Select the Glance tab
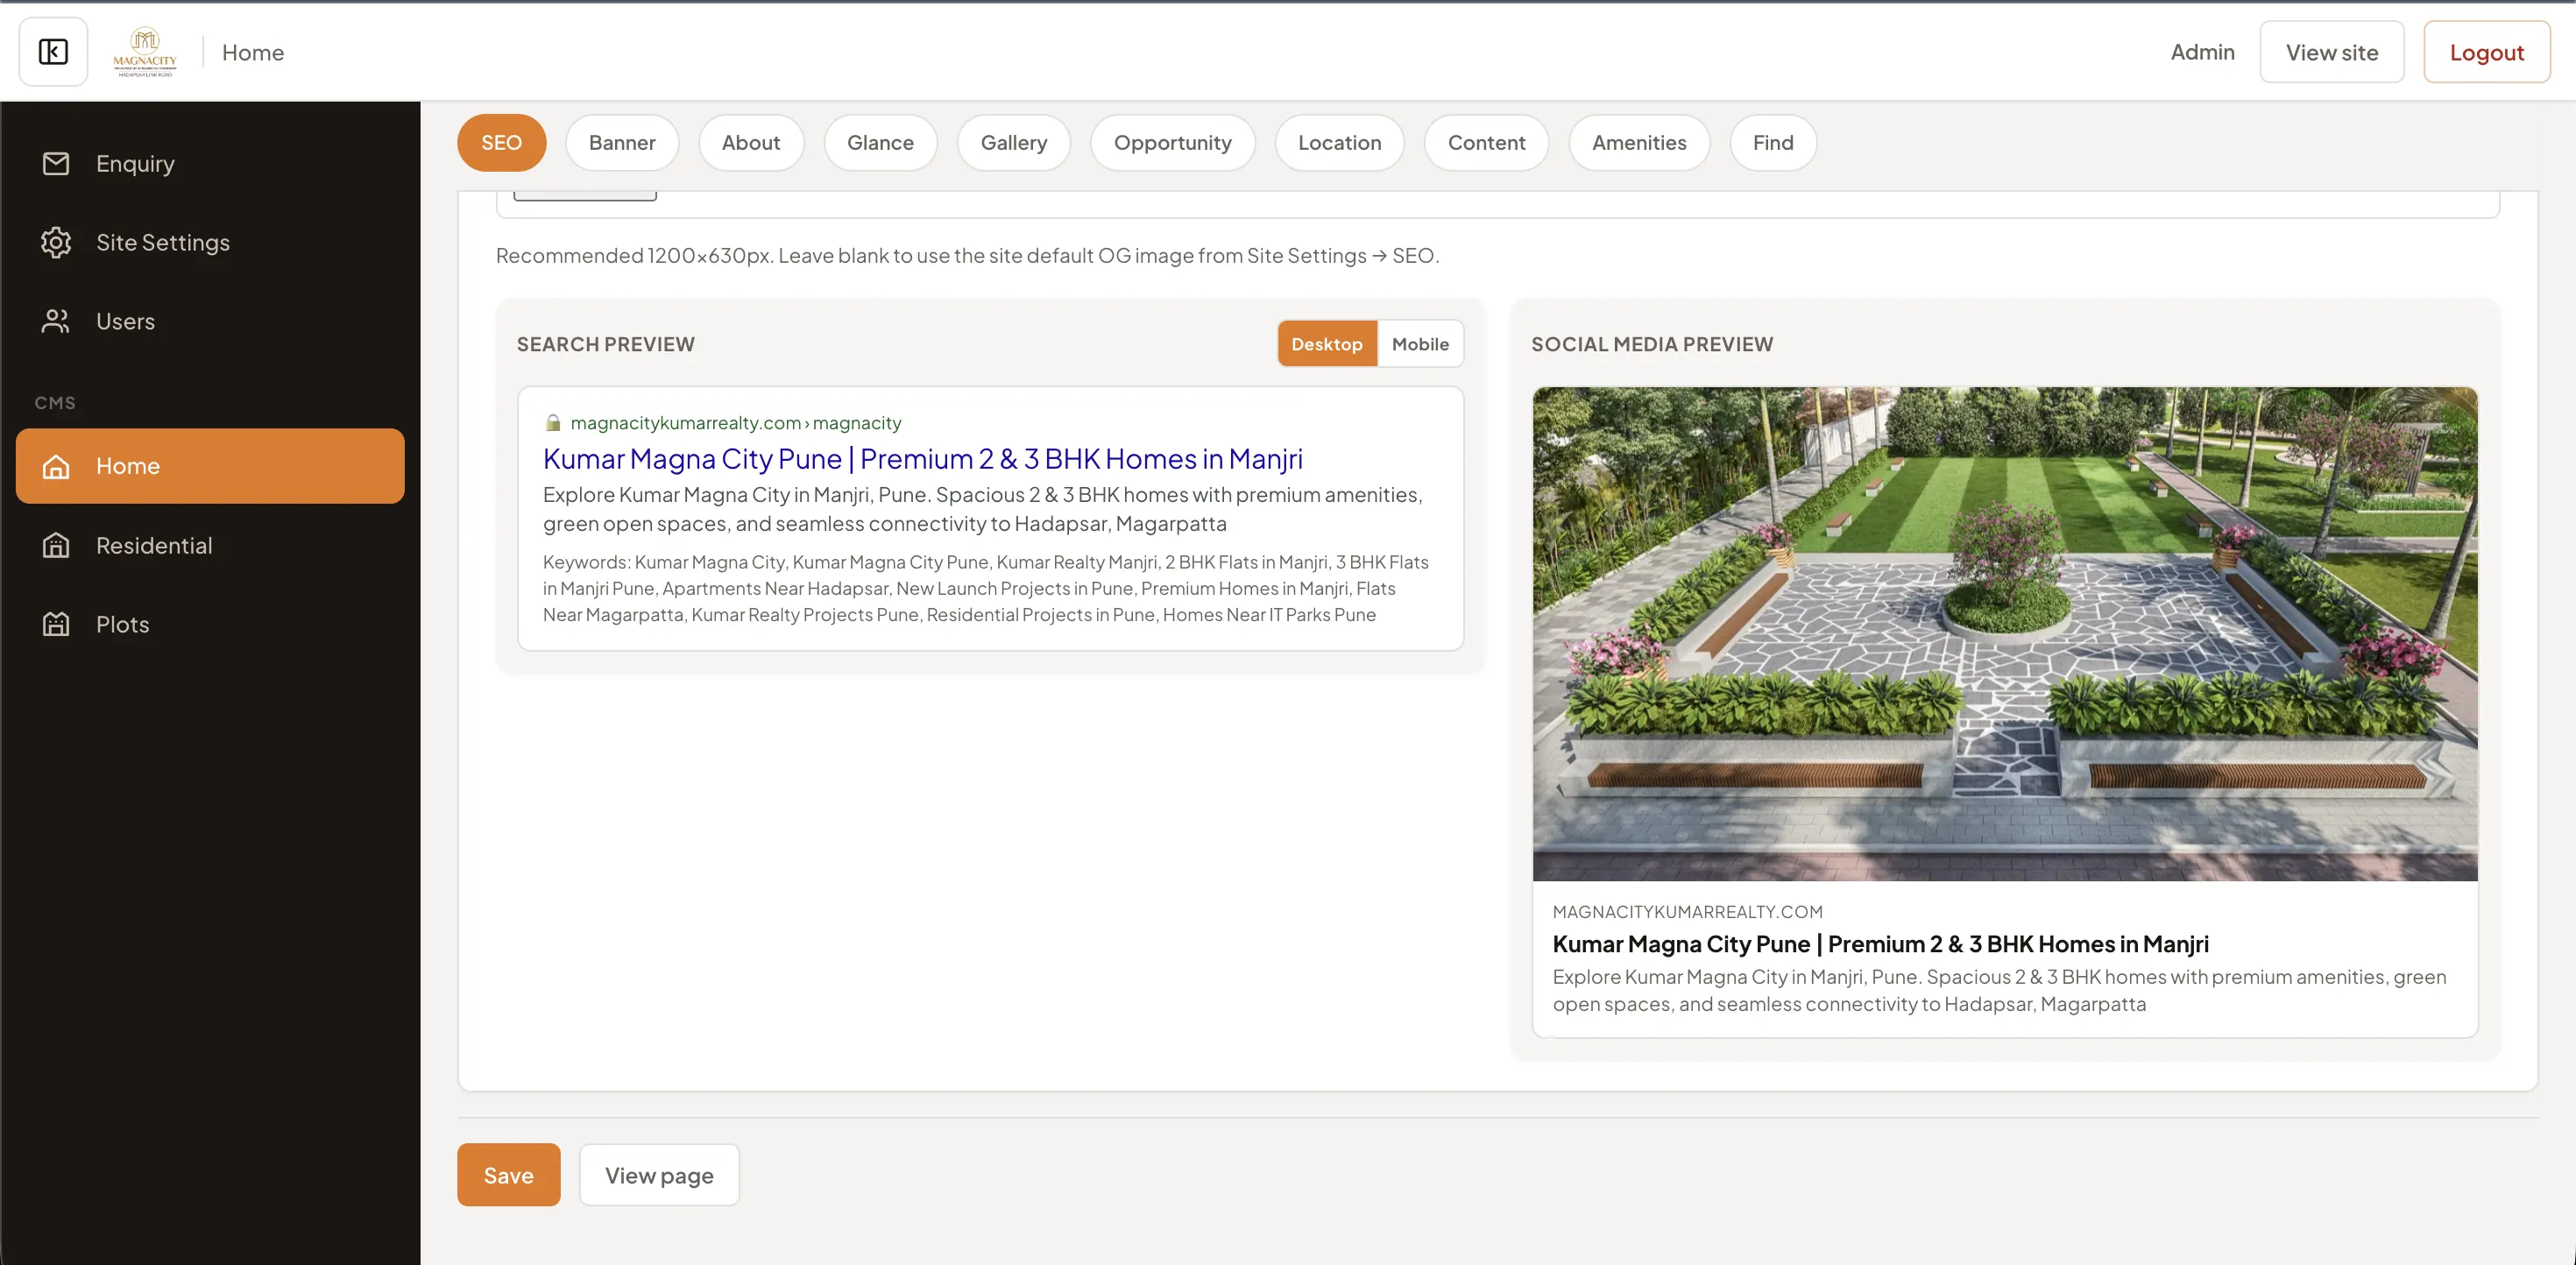This screenshot has height=1265, width=2576. tap(880, 143)
